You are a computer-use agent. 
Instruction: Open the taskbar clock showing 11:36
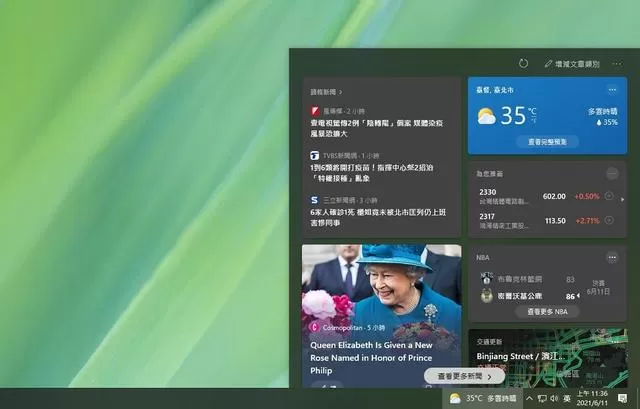(x=592, y=398)
